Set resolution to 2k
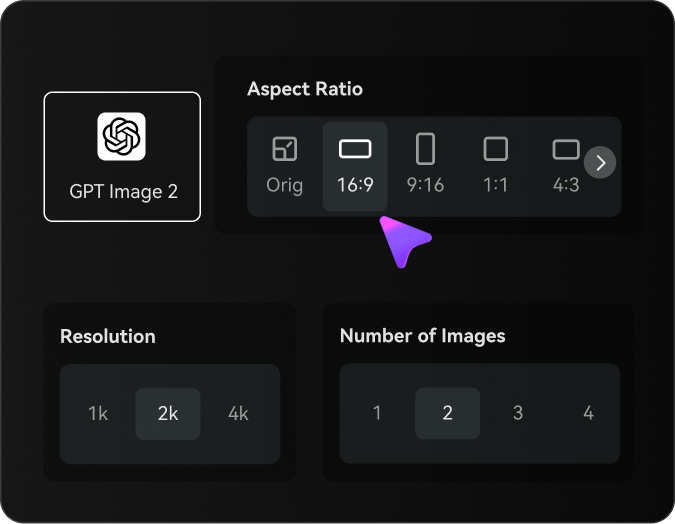 coord(168,414)
